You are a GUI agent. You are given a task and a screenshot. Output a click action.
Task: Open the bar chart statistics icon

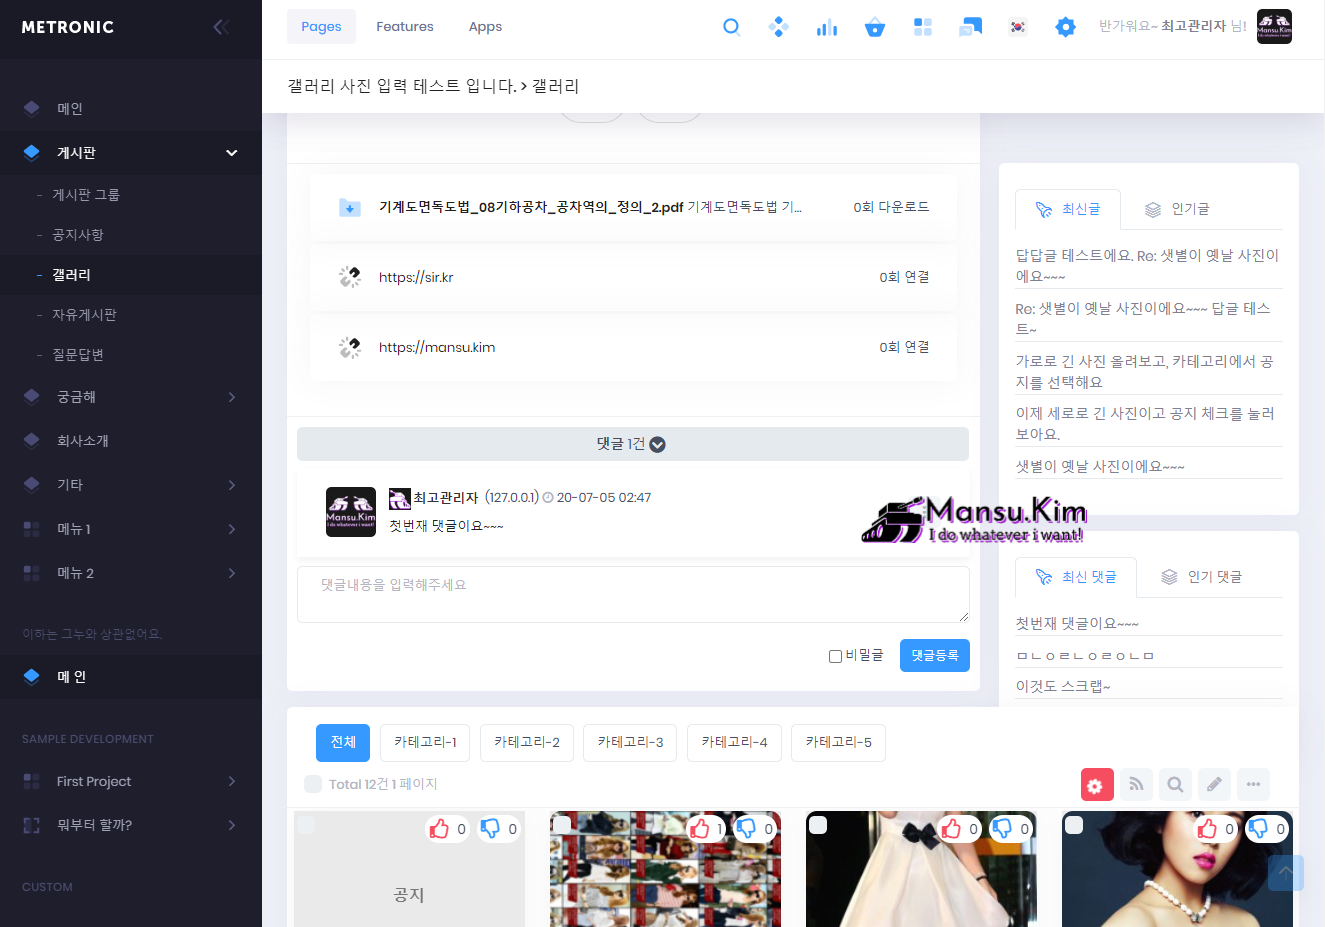coord(827,27)
